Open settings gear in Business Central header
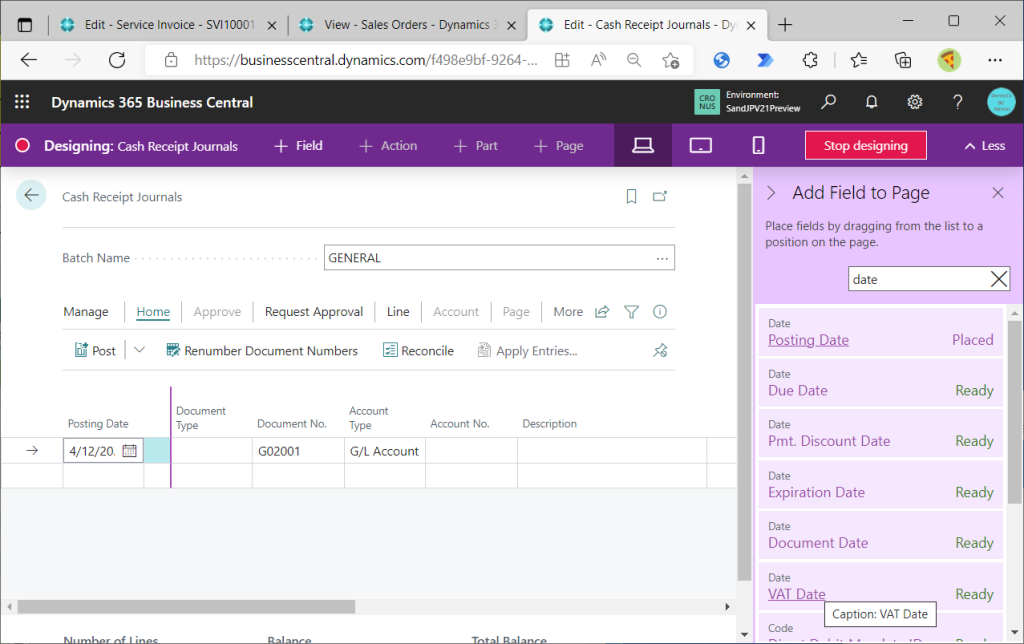This screenshot has width=1024, height=644. (x=914, y=102)
